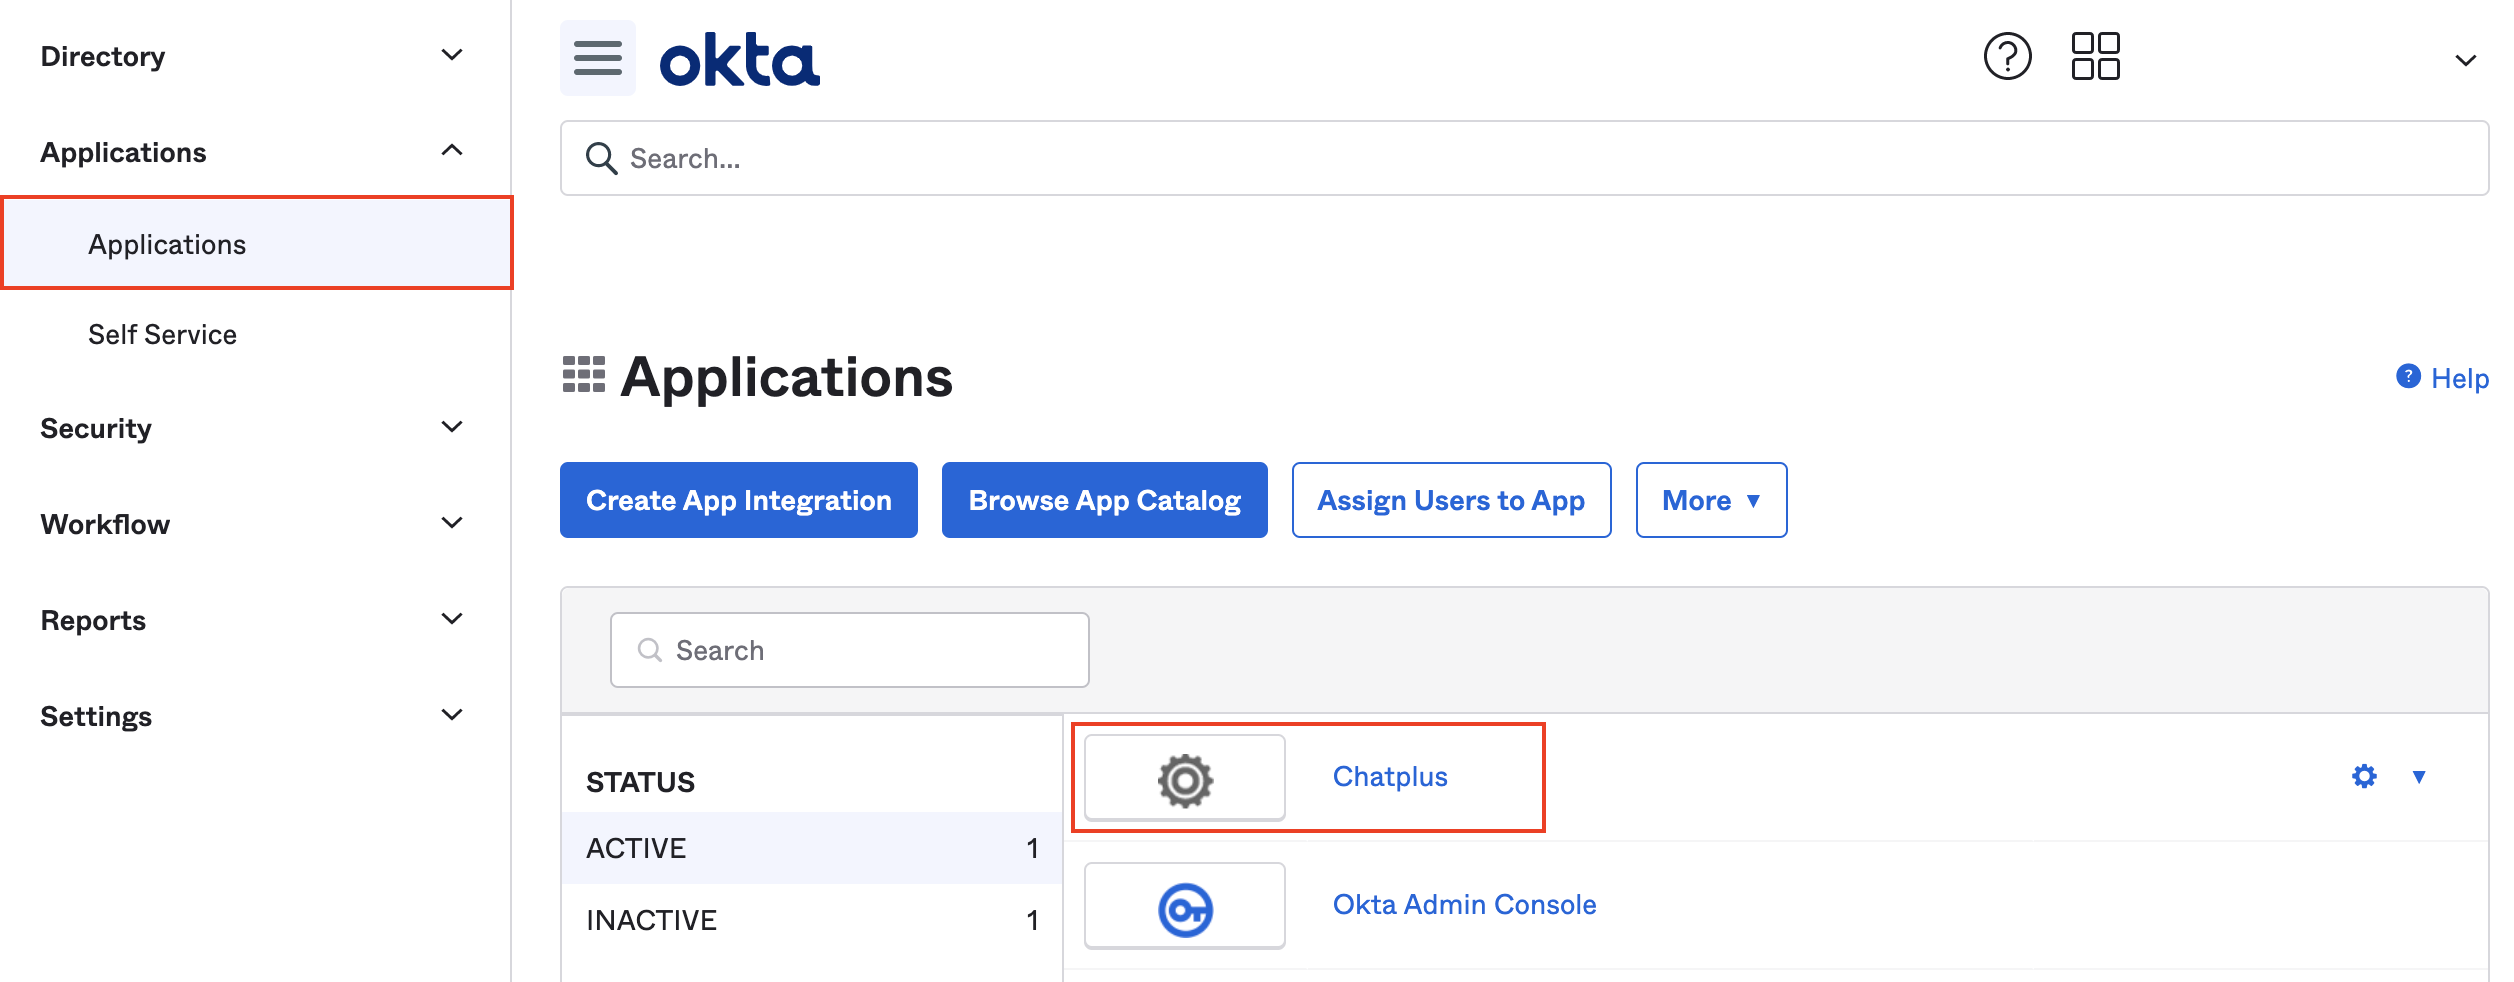
Task: Click the blue Help question icon
Action: (x=2408, y=376)
